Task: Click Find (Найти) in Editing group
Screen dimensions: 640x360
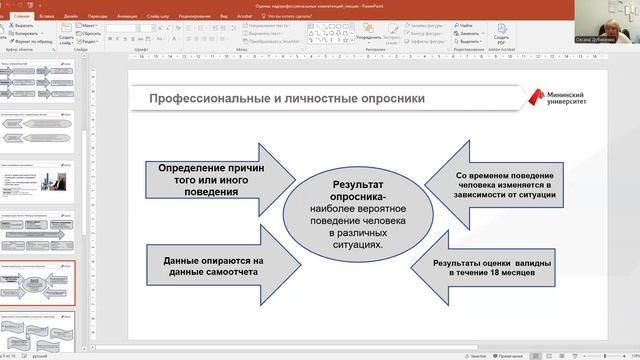Action: (x=464, y=26)
